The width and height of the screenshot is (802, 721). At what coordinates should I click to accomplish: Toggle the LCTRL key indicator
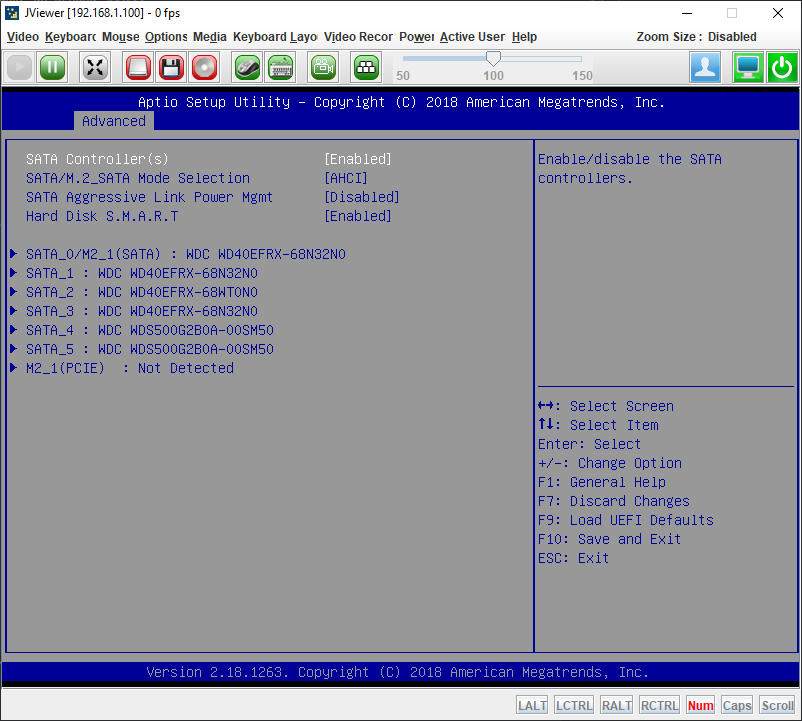coord(574,705)
